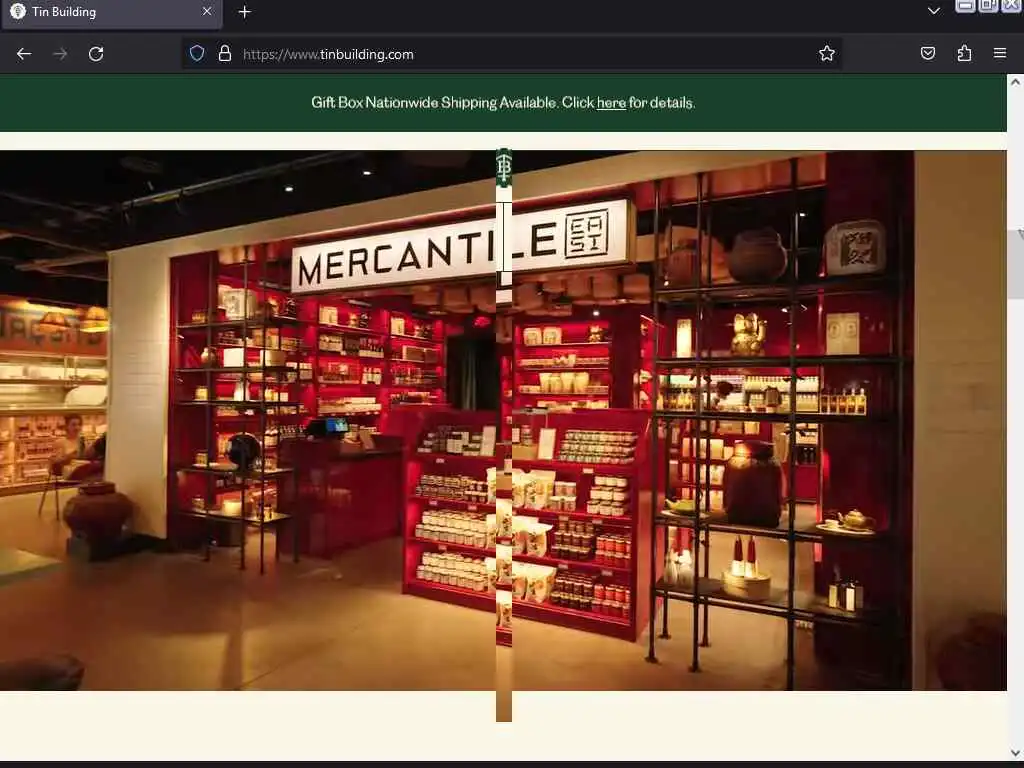Screen dimensions: 1024x768
Task: Follow the 'here' shipping details link
Action: (611, 103)
